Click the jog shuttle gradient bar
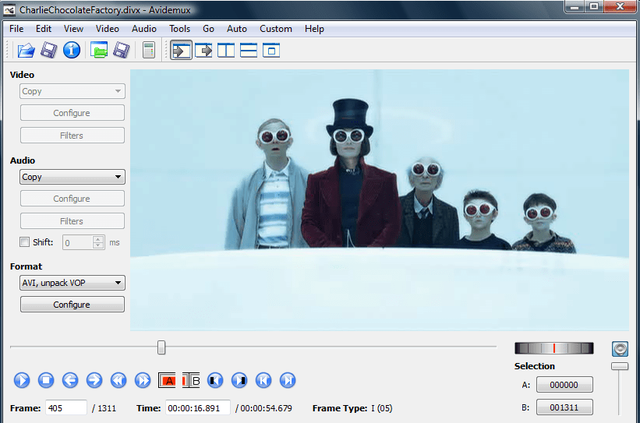 pos(554,348)
